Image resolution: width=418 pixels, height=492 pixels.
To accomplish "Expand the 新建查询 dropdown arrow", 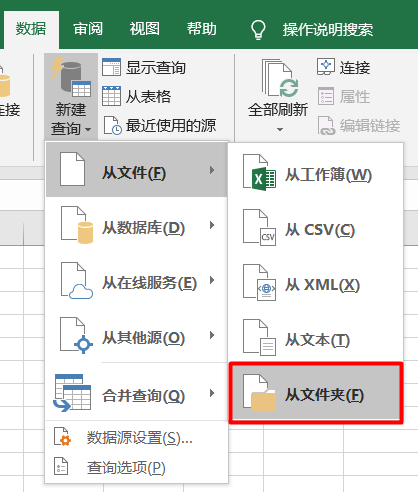I will pyautogui.click(x=88, y=129).
